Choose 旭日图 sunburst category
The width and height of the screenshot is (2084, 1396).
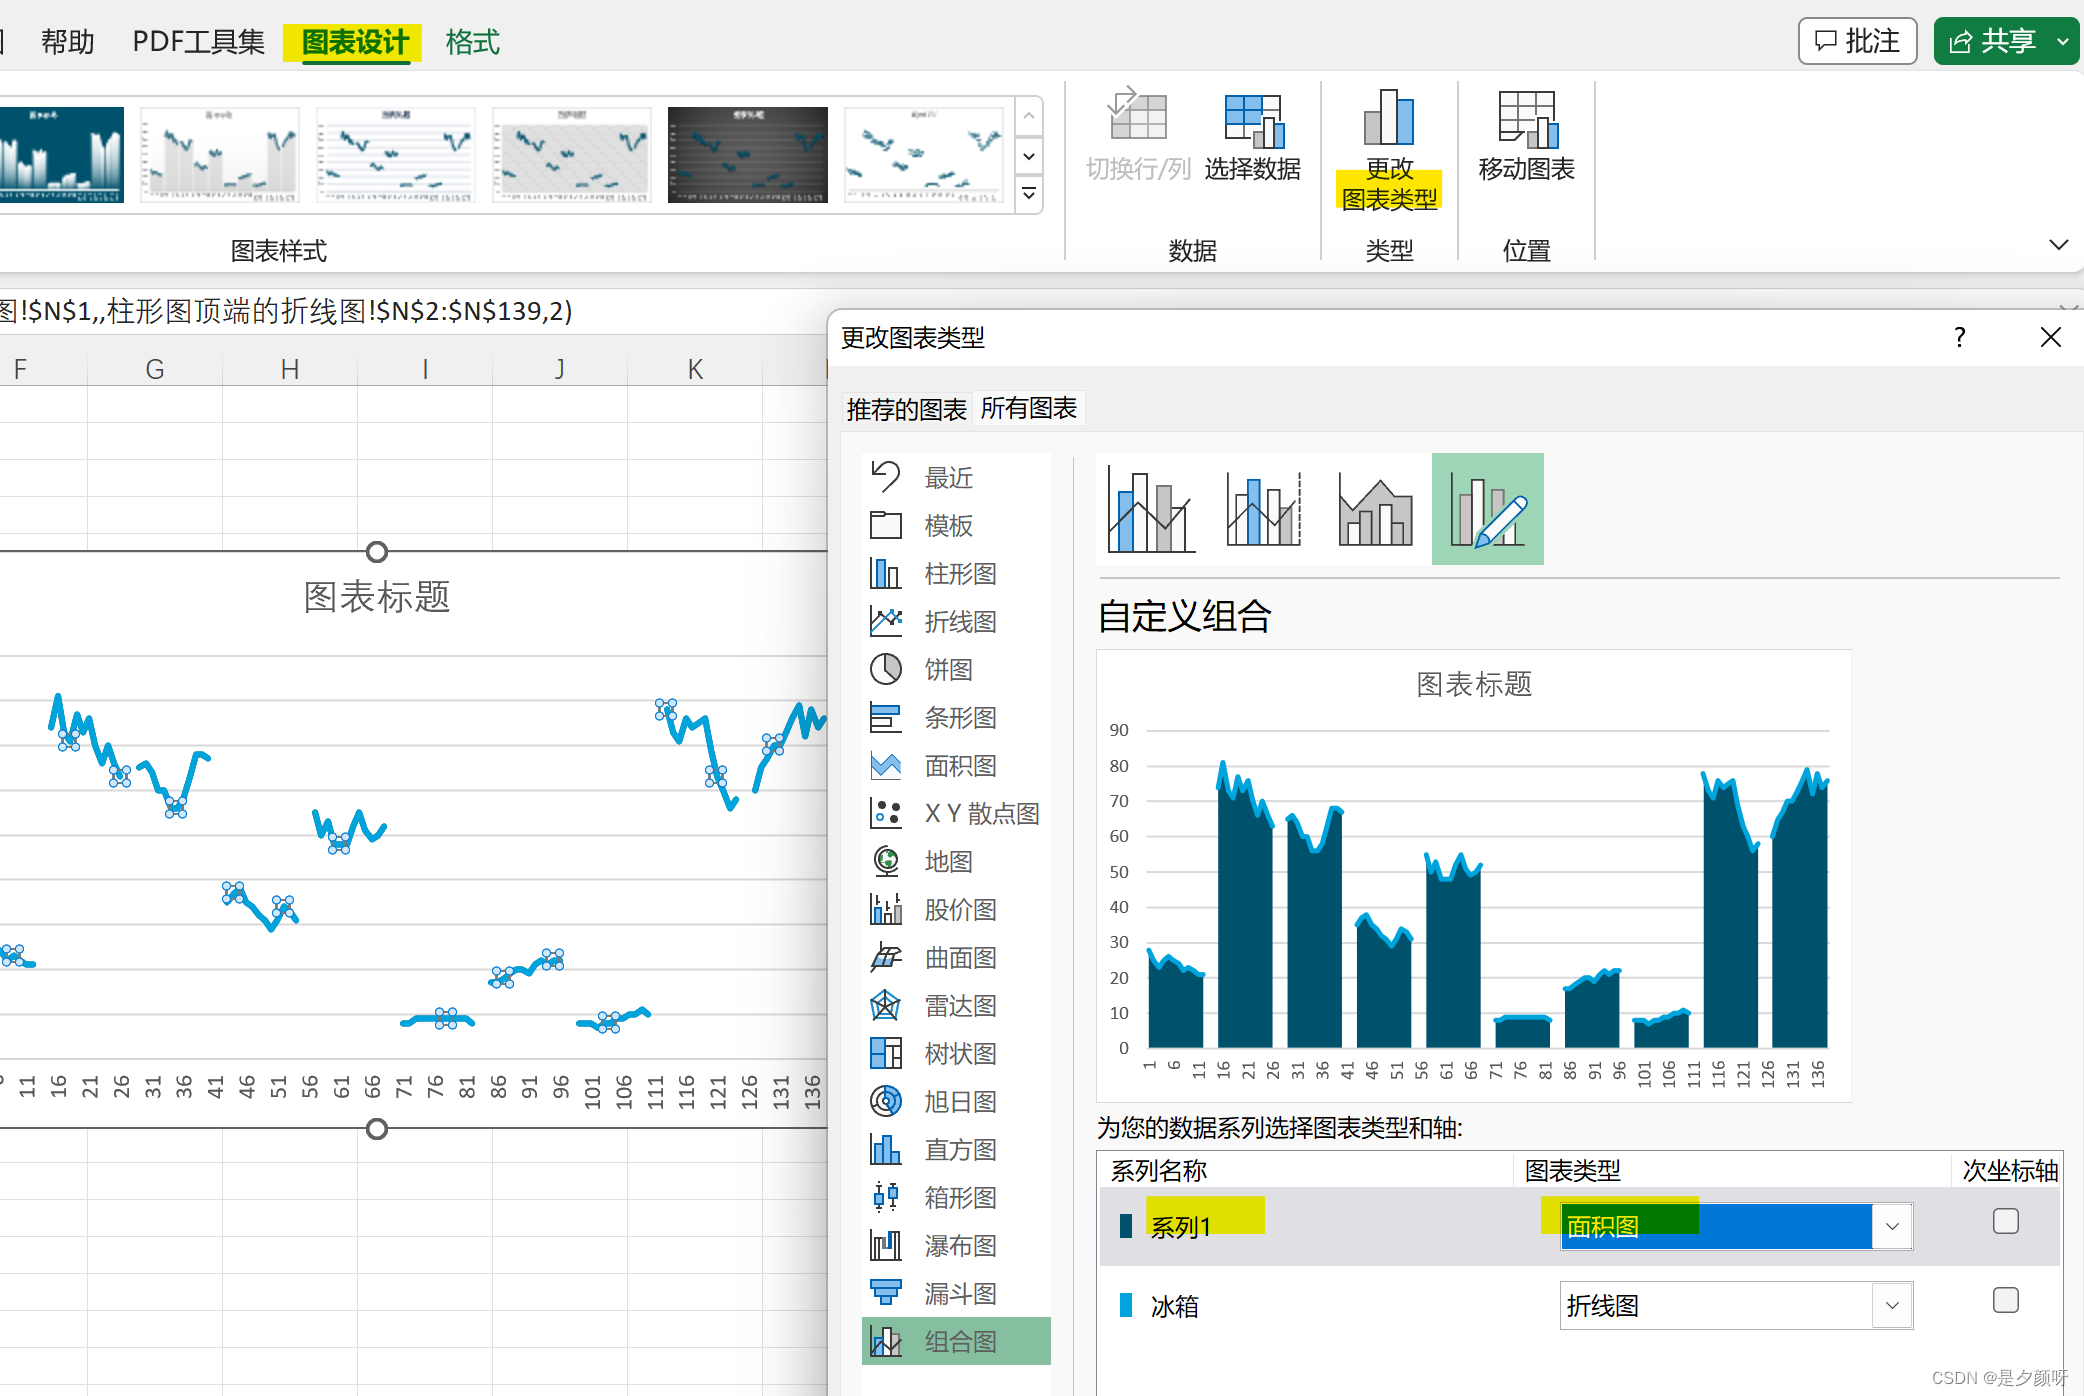(955, 1102)
